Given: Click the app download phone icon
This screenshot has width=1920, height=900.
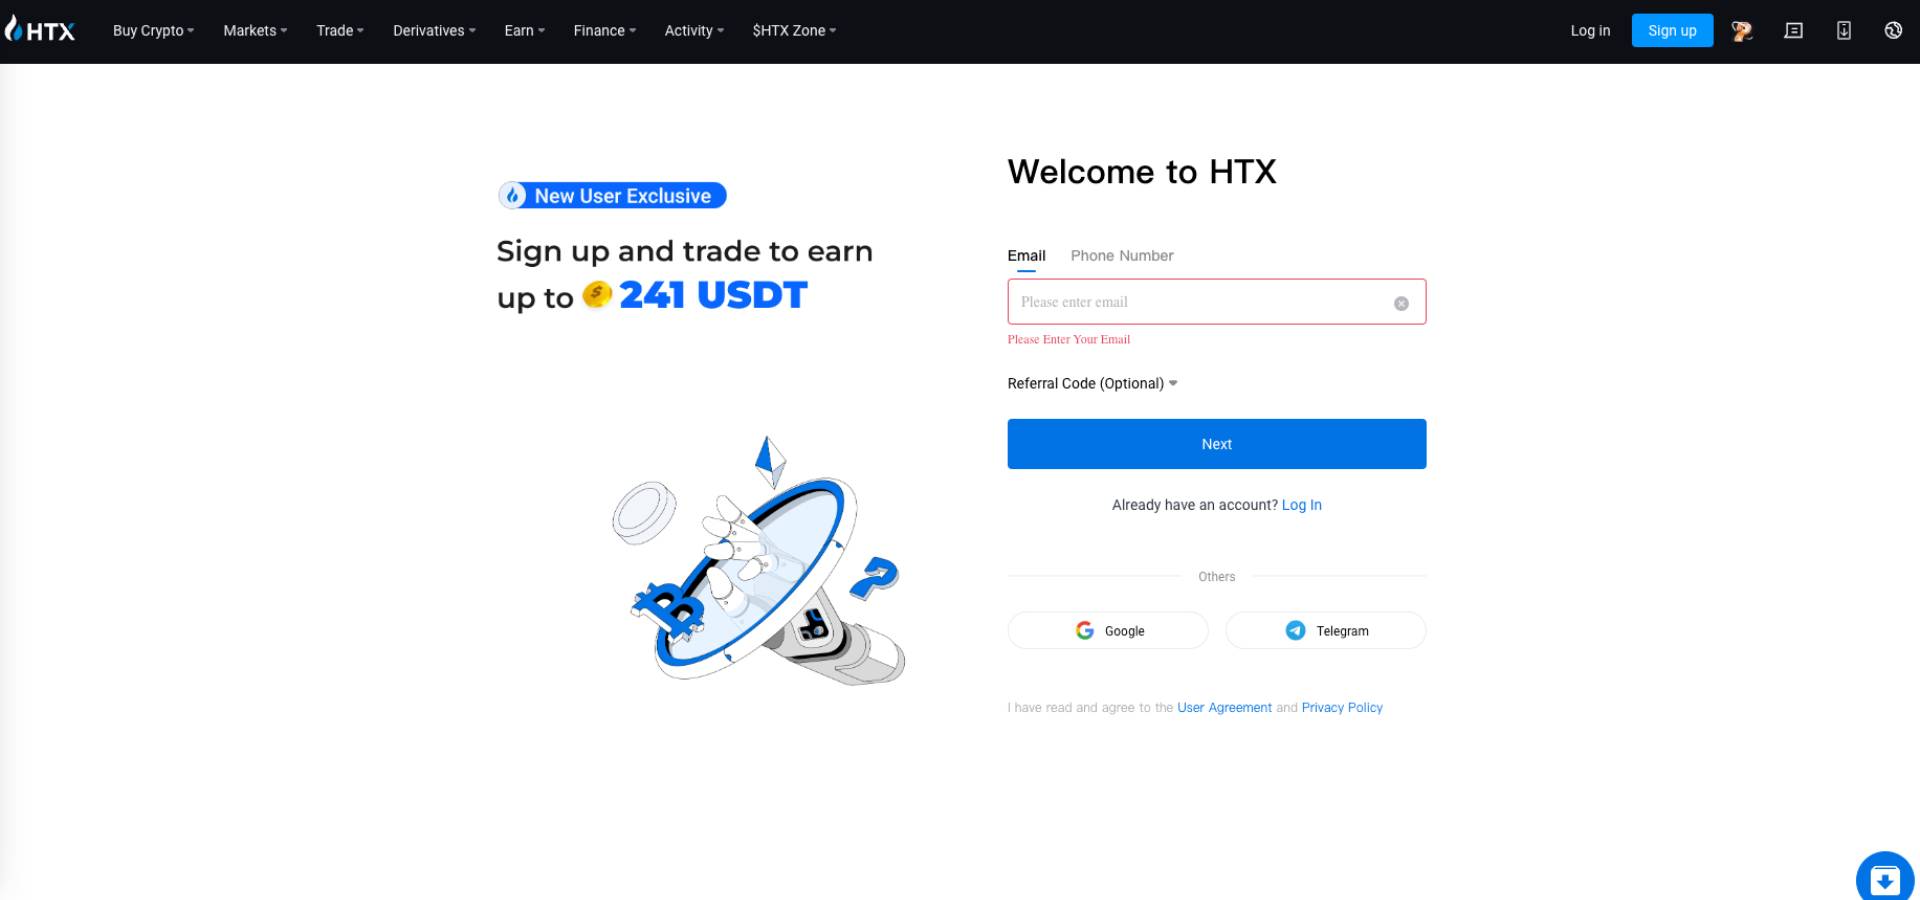Looking at the screenshot, I should (1844, 31).
